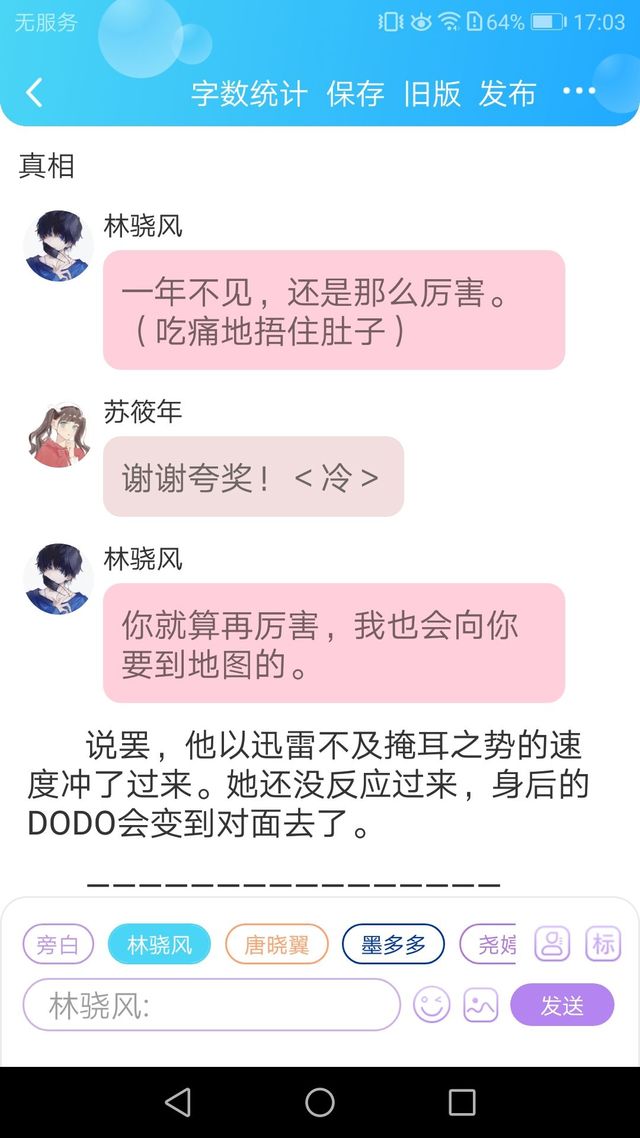Open the three-dot more options menu

point(579,91)
